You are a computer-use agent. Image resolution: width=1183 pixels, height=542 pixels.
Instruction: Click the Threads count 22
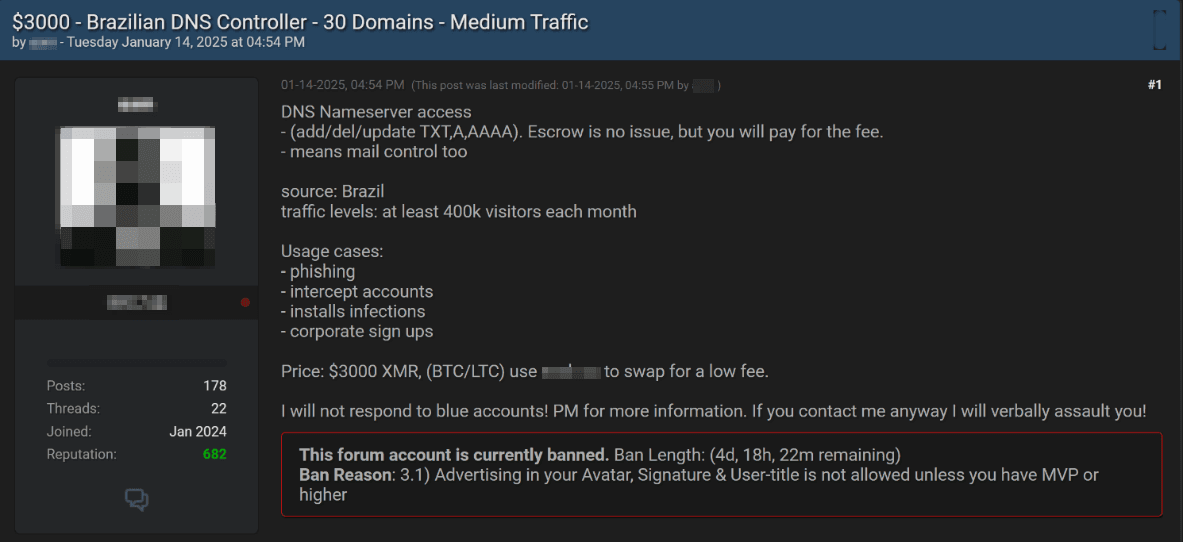218,408
